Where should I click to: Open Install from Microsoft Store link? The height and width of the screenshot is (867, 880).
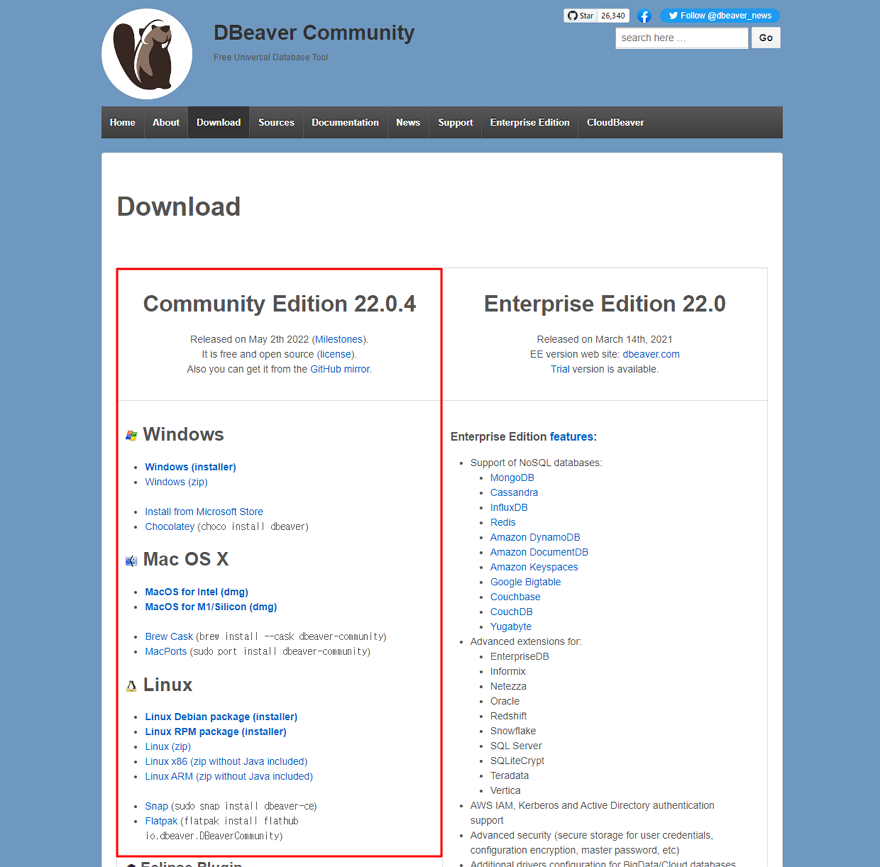[204, 512]
